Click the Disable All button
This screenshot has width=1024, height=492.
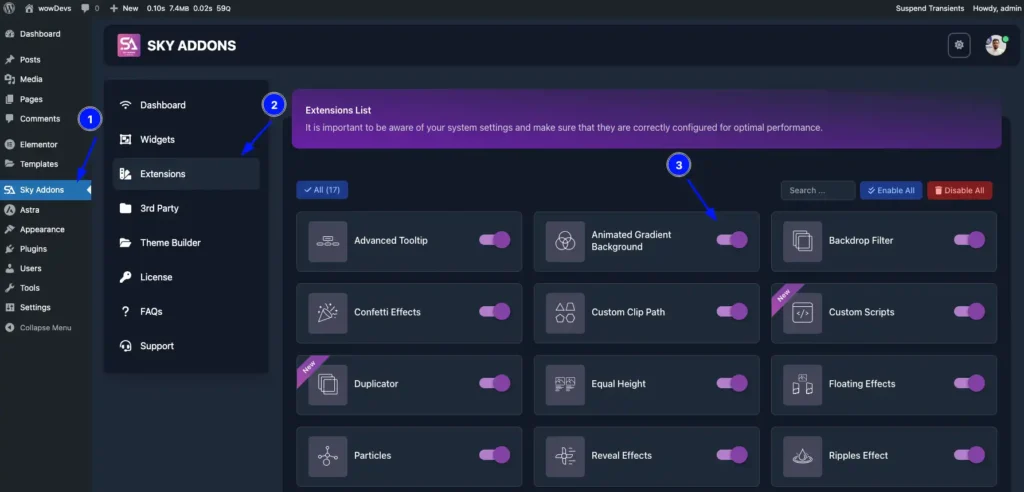pos(959,191)
